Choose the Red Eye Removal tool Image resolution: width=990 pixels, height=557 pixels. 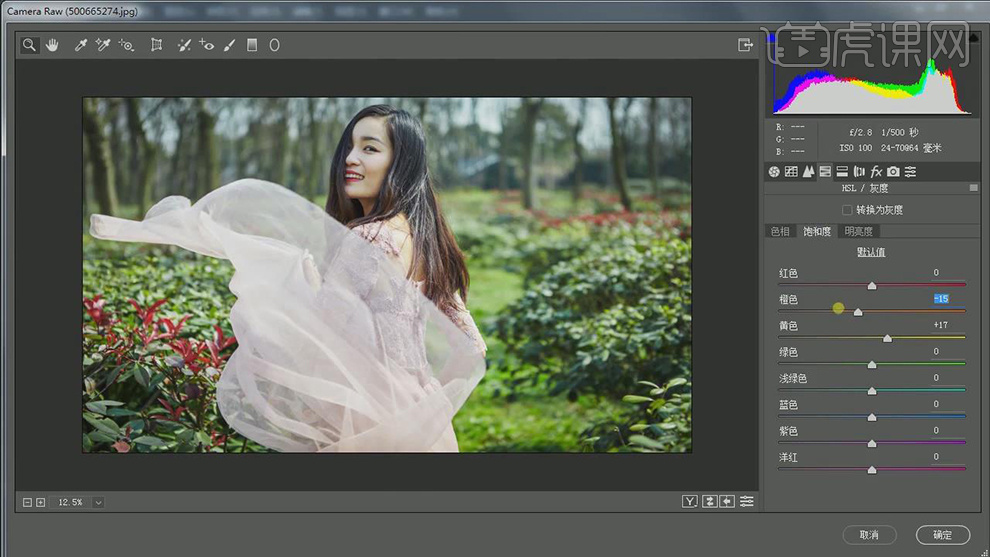point(206,45)
